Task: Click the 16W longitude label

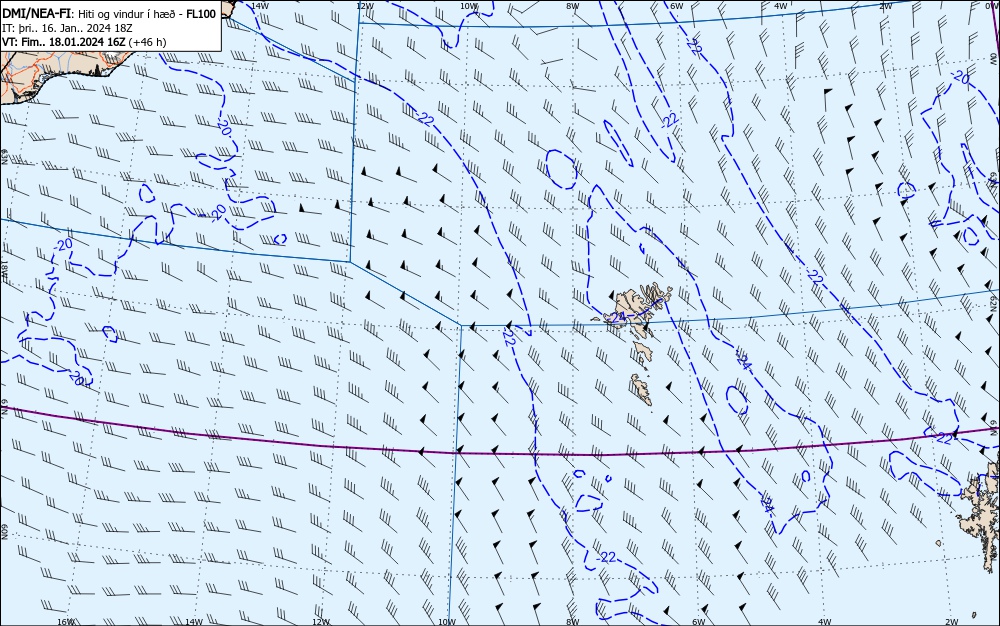Action: point(66,622)
